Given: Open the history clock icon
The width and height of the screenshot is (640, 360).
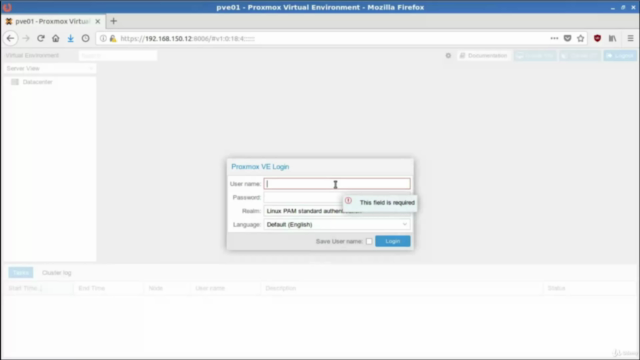Looking at the screenshot, I should pyautogui.click(x=85, y=38).
